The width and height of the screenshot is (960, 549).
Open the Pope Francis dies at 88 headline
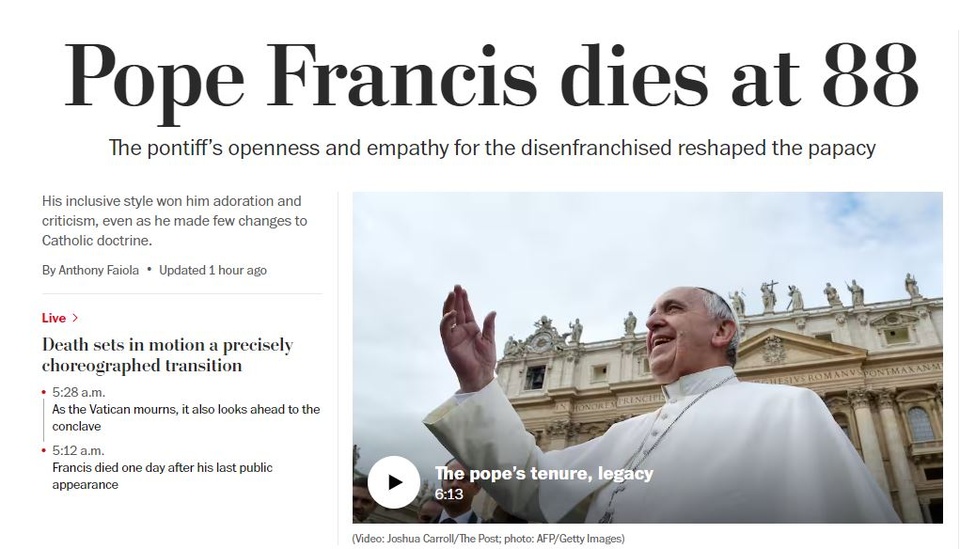pyautogui.click(x=491, y=78)
